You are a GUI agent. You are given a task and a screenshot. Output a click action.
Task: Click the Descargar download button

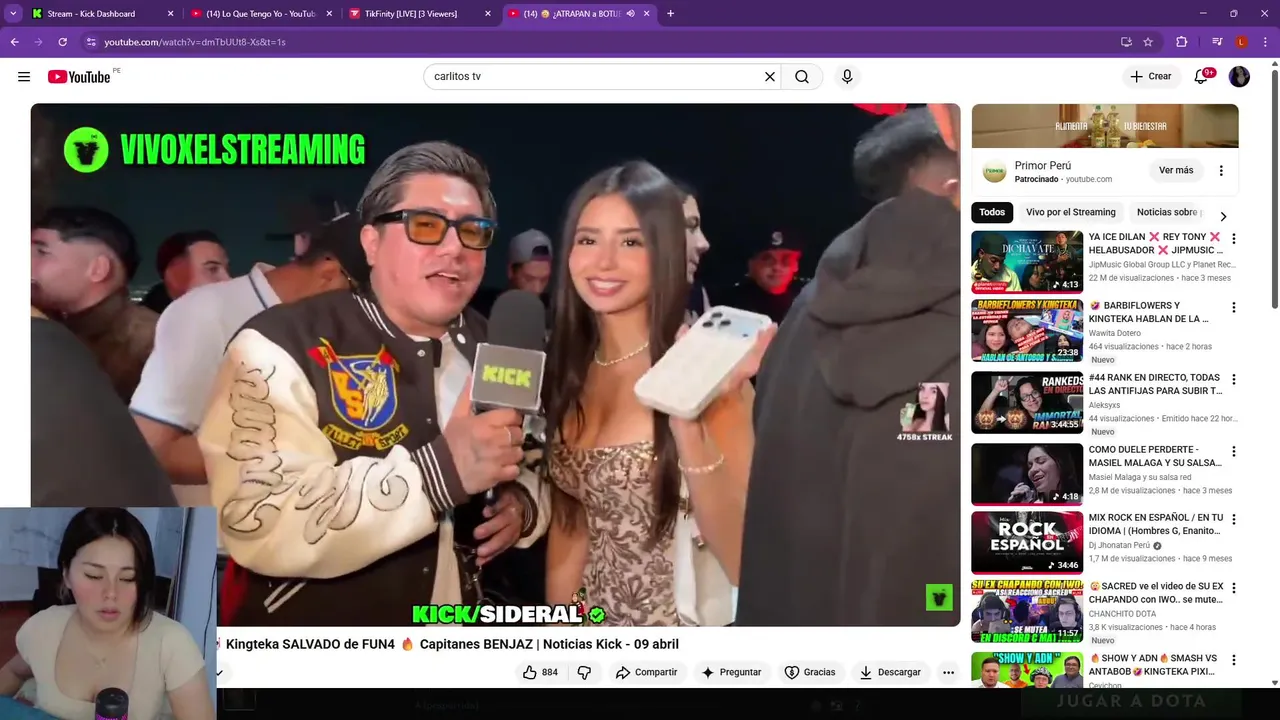coord(890,672)
